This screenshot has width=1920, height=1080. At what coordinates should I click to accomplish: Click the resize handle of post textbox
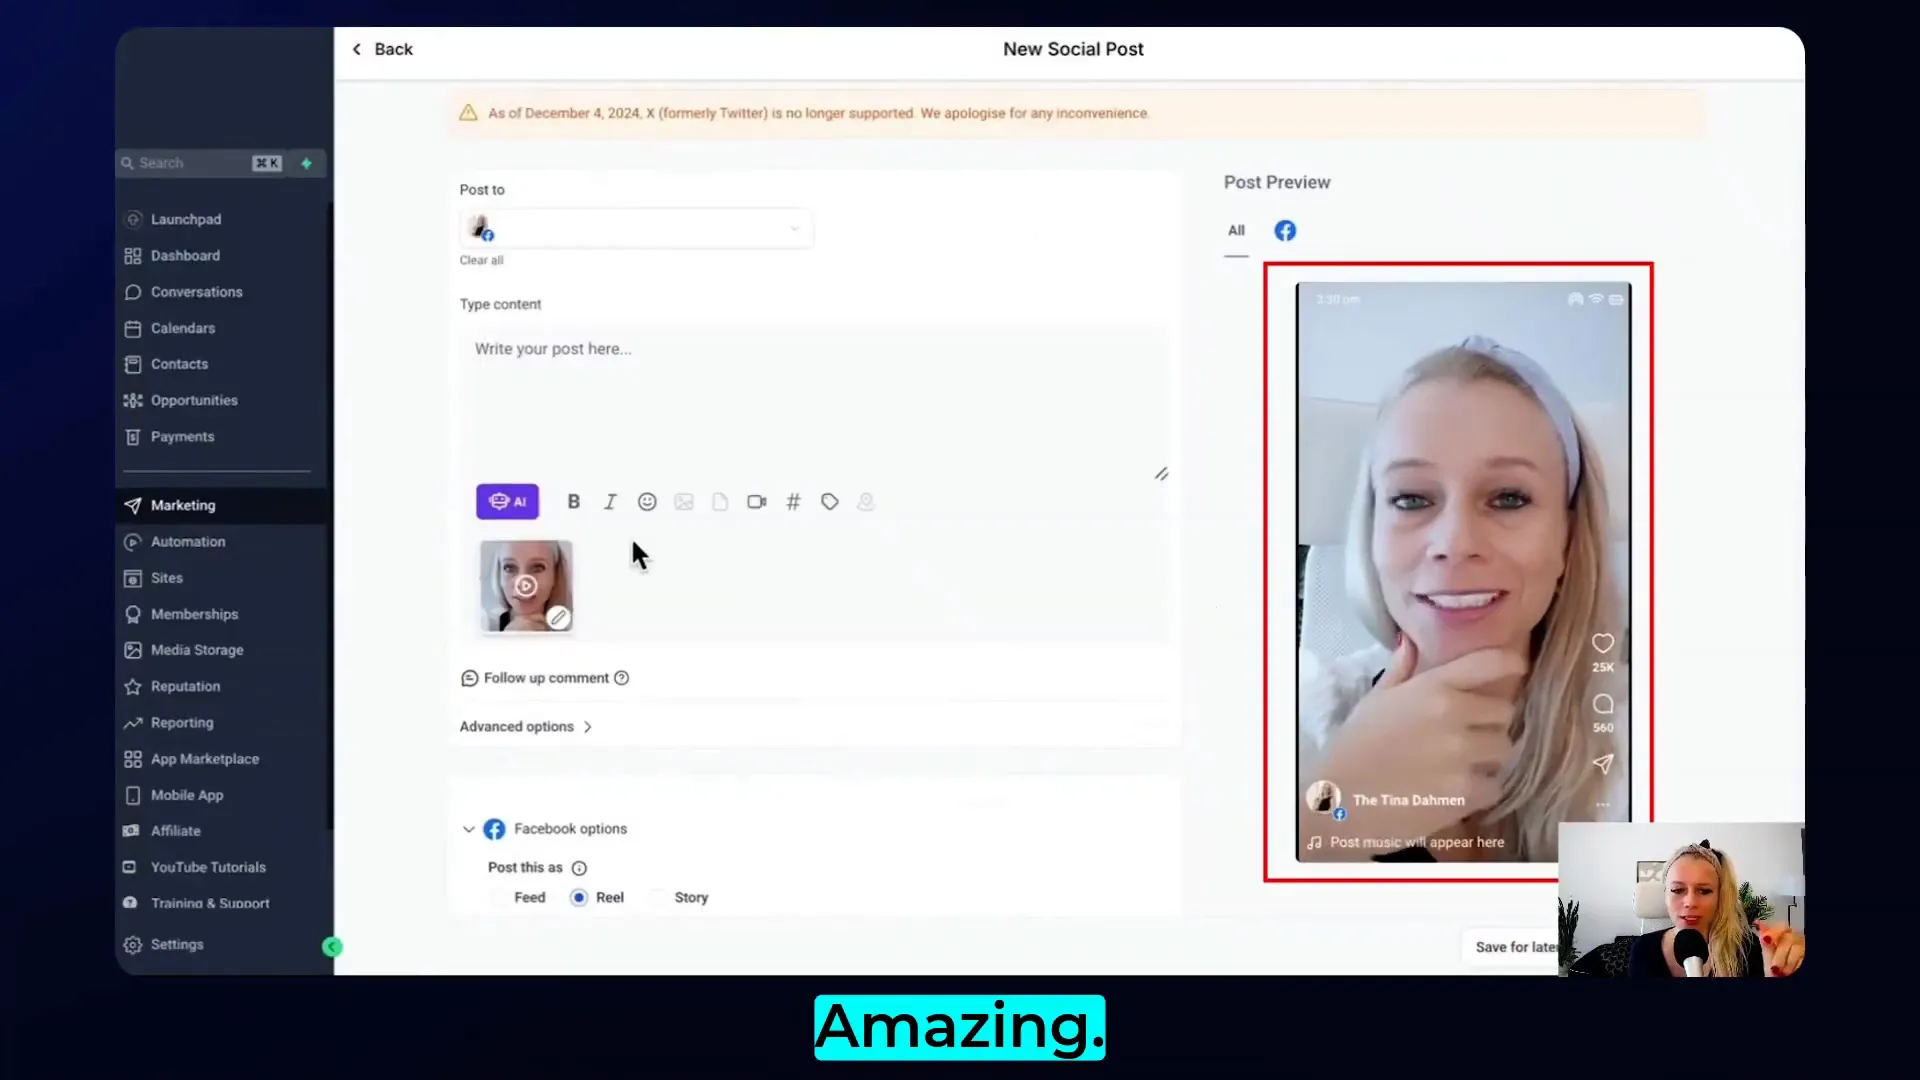coord(1161,474)
